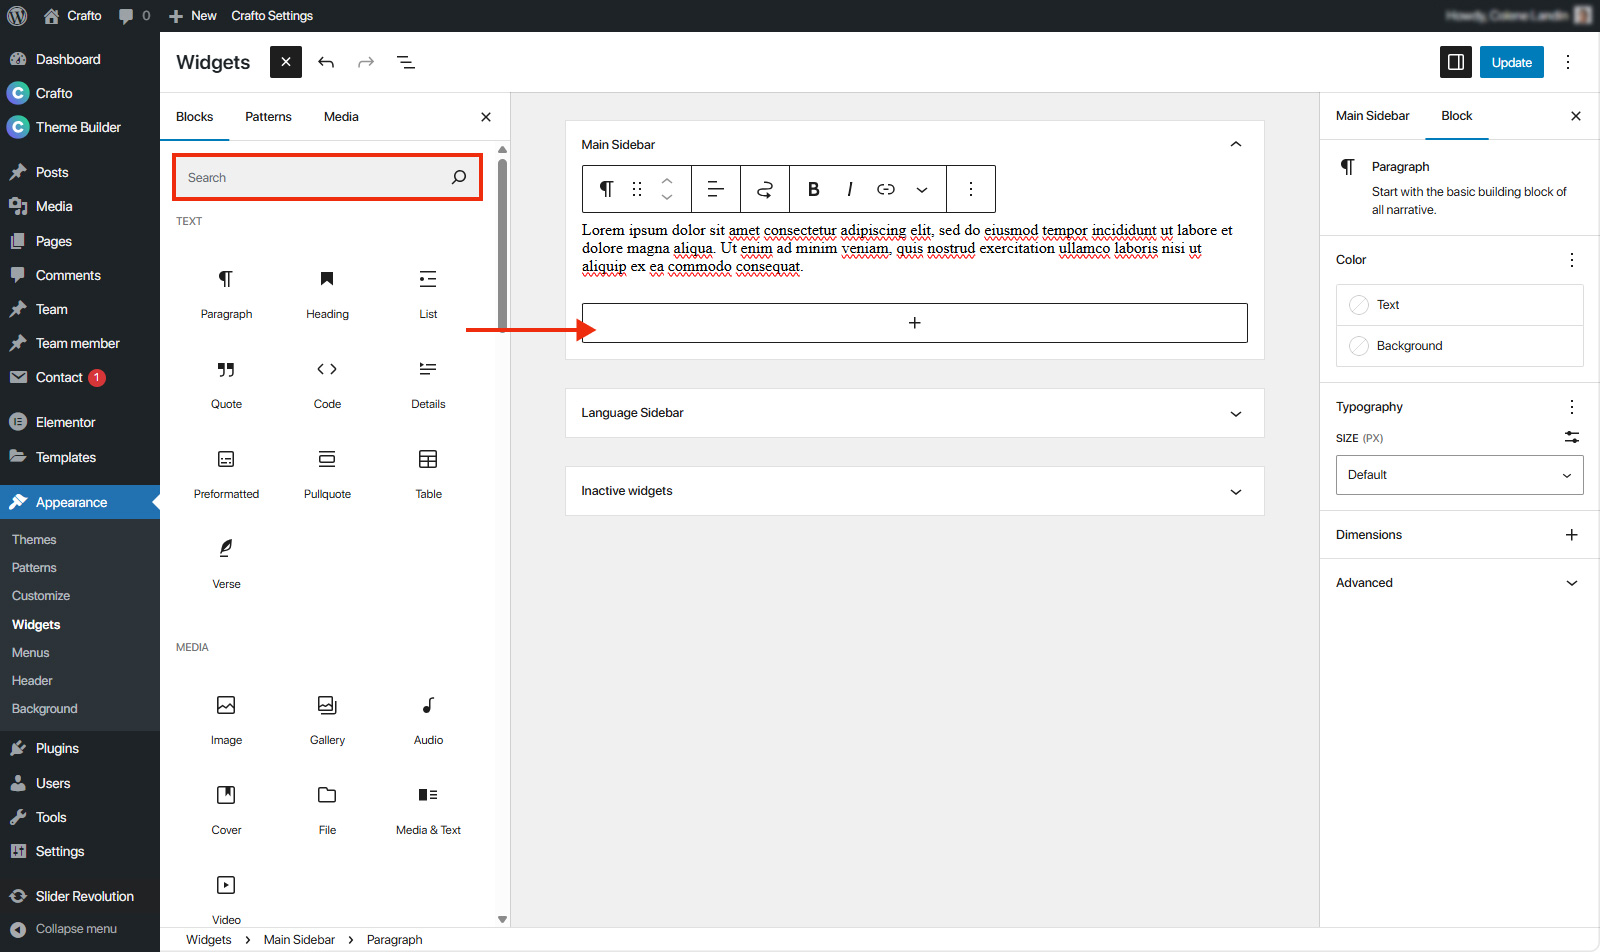The image size is (1600, 952).
Task: Insert a Pullquote block
Action: pyautogui.click(x=327, y=474)
